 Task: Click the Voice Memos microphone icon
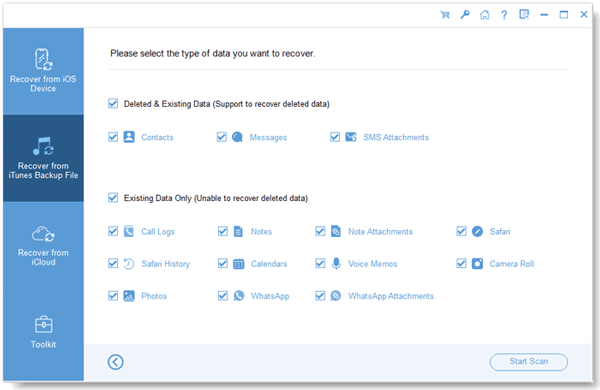click(x=336, y=264)
